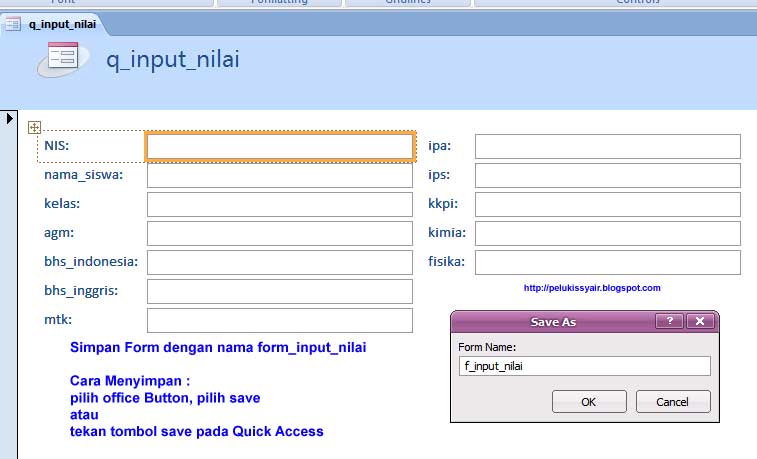Open the pelukissyair.blogspot.com link
The width and height of the screenshot is (757, 459).
(x=592, y=288)
